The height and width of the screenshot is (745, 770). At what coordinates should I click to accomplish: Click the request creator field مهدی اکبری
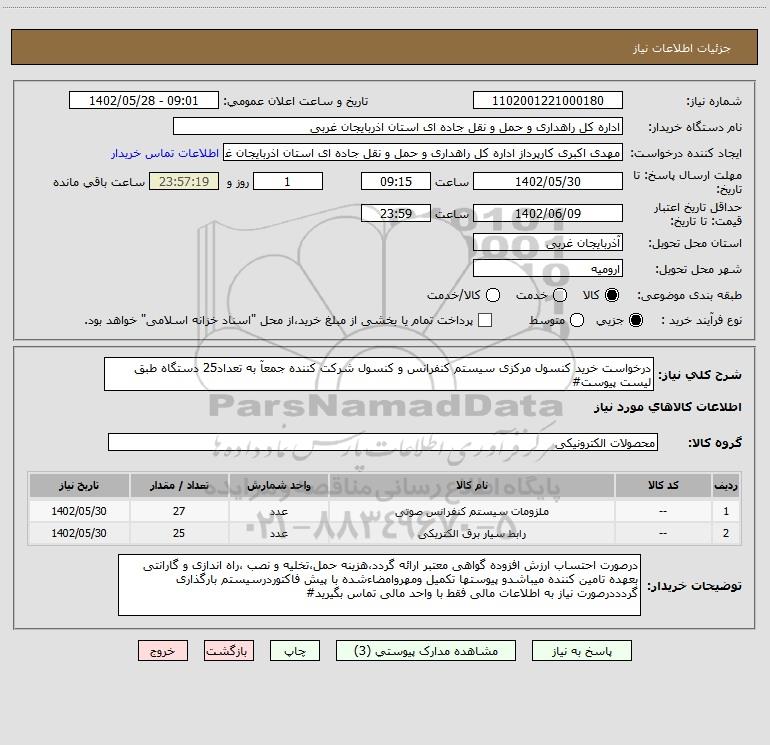pos(423,153)
